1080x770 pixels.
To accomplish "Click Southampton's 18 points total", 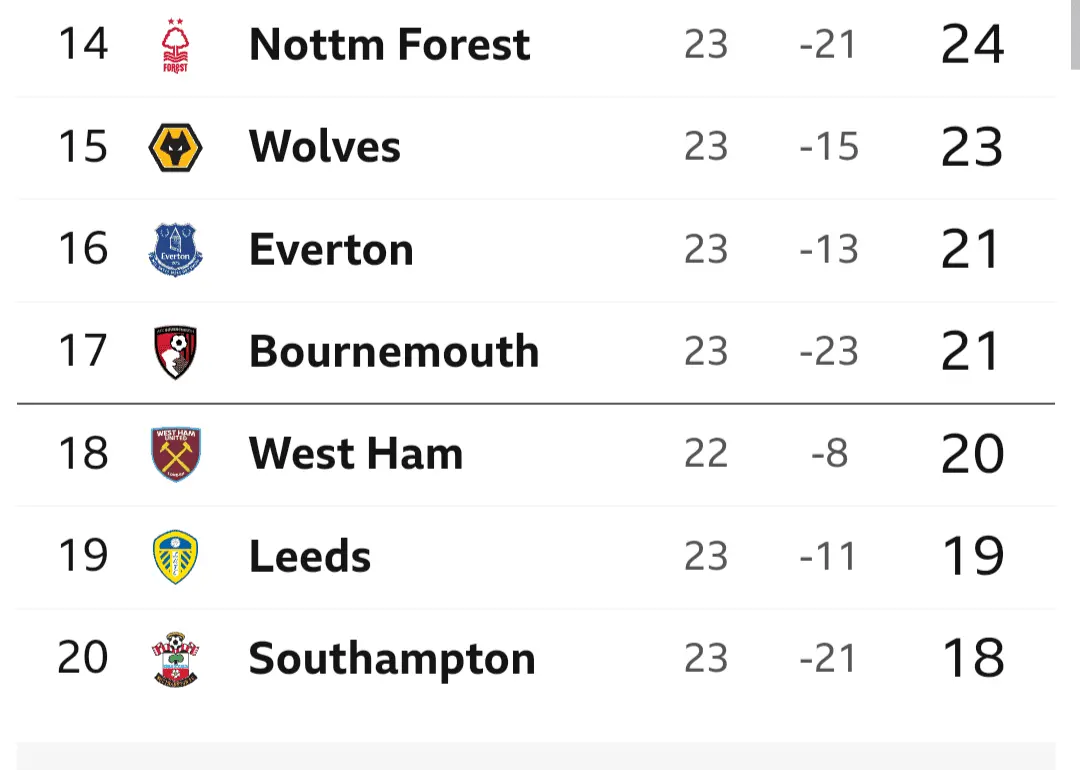I will coord(972,659).
